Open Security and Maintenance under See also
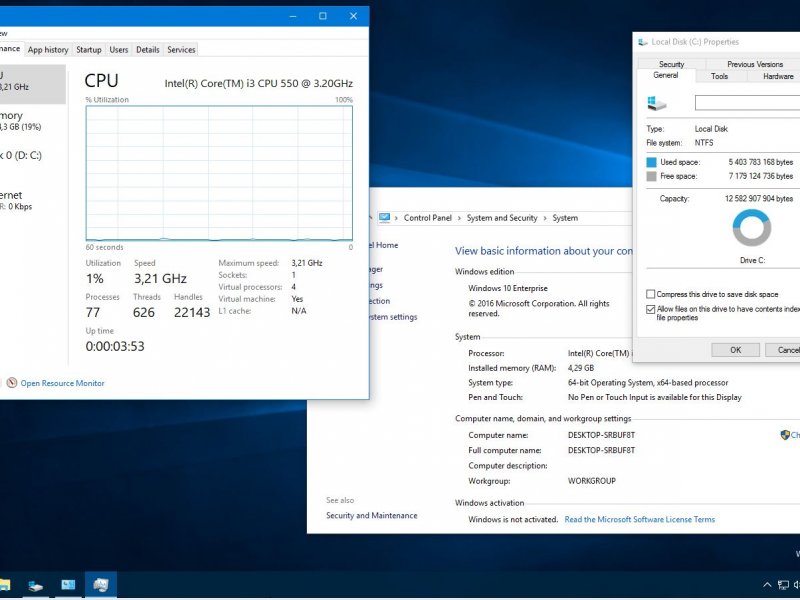The width and height of the screenshot is (800, 600). point(371,515)
